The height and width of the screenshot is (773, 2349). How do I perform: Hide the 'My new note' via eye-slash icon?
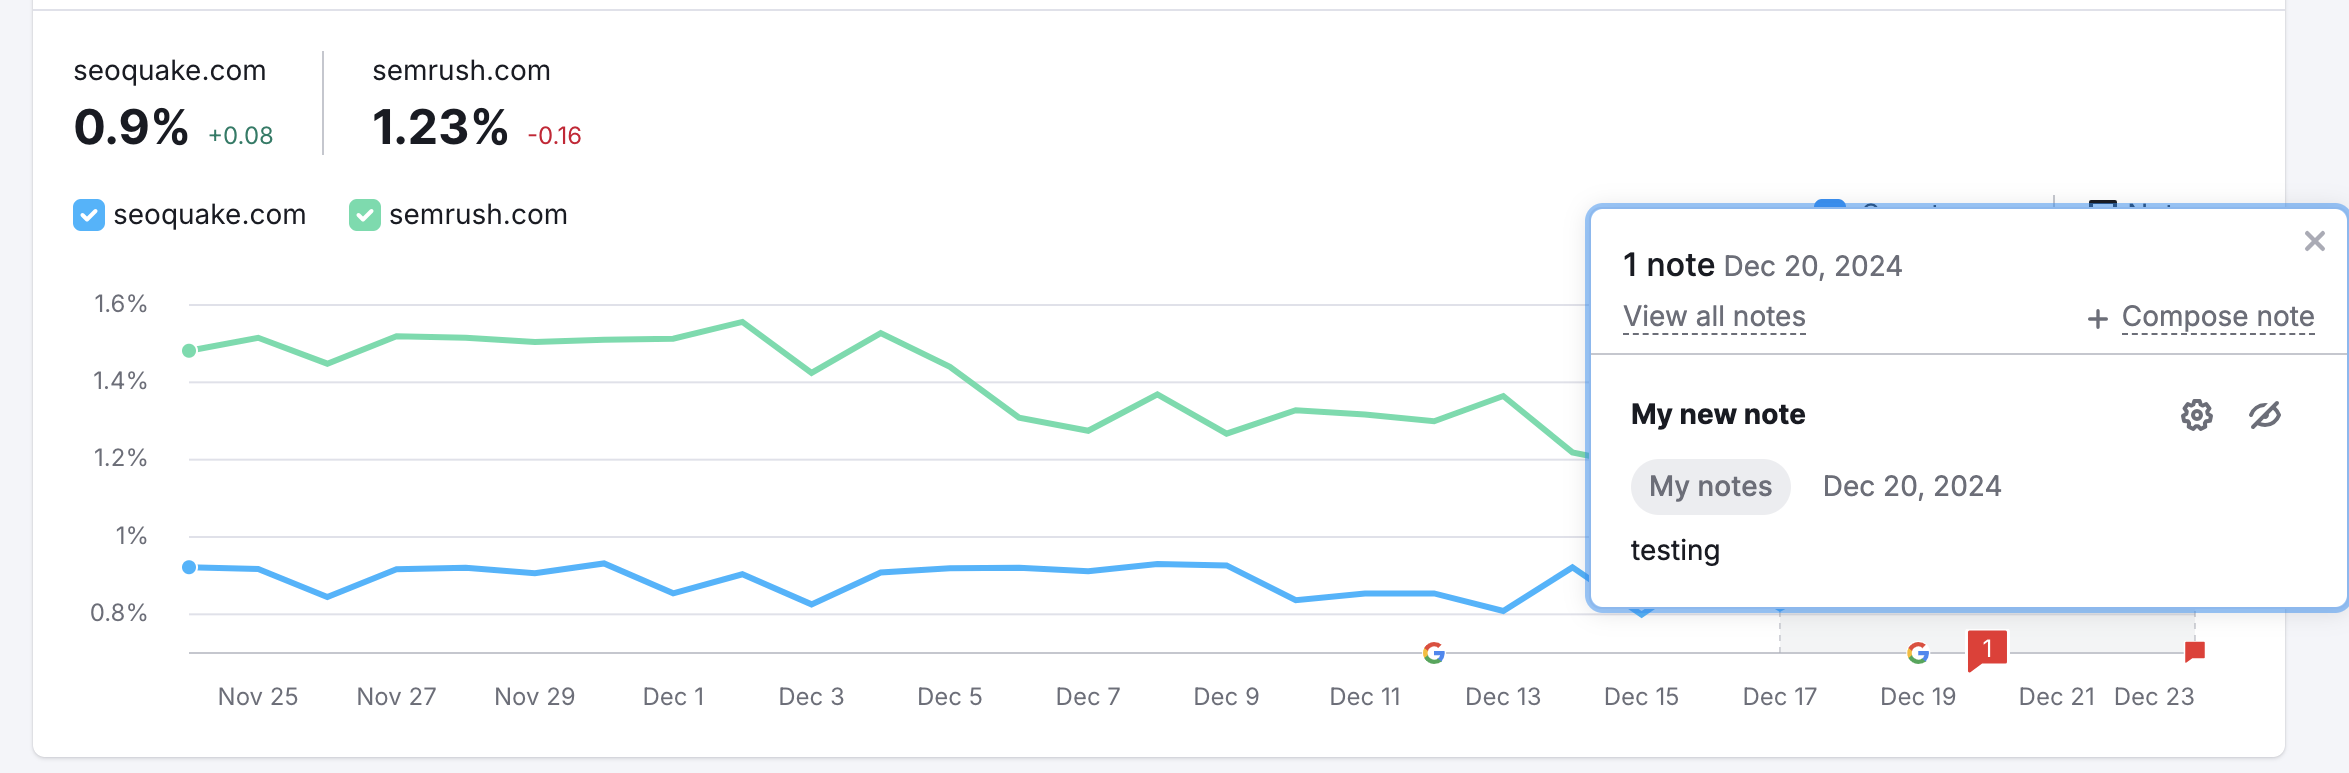[x=2266, y=415]
